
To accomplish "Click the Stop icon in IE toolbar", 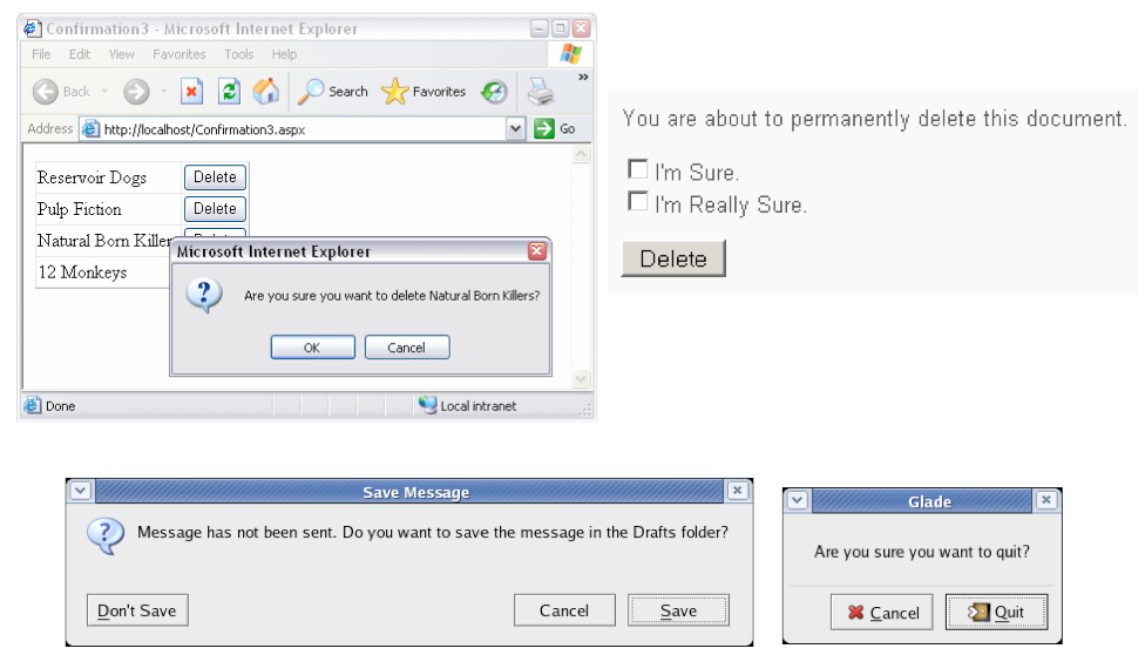I will [192, 92].
